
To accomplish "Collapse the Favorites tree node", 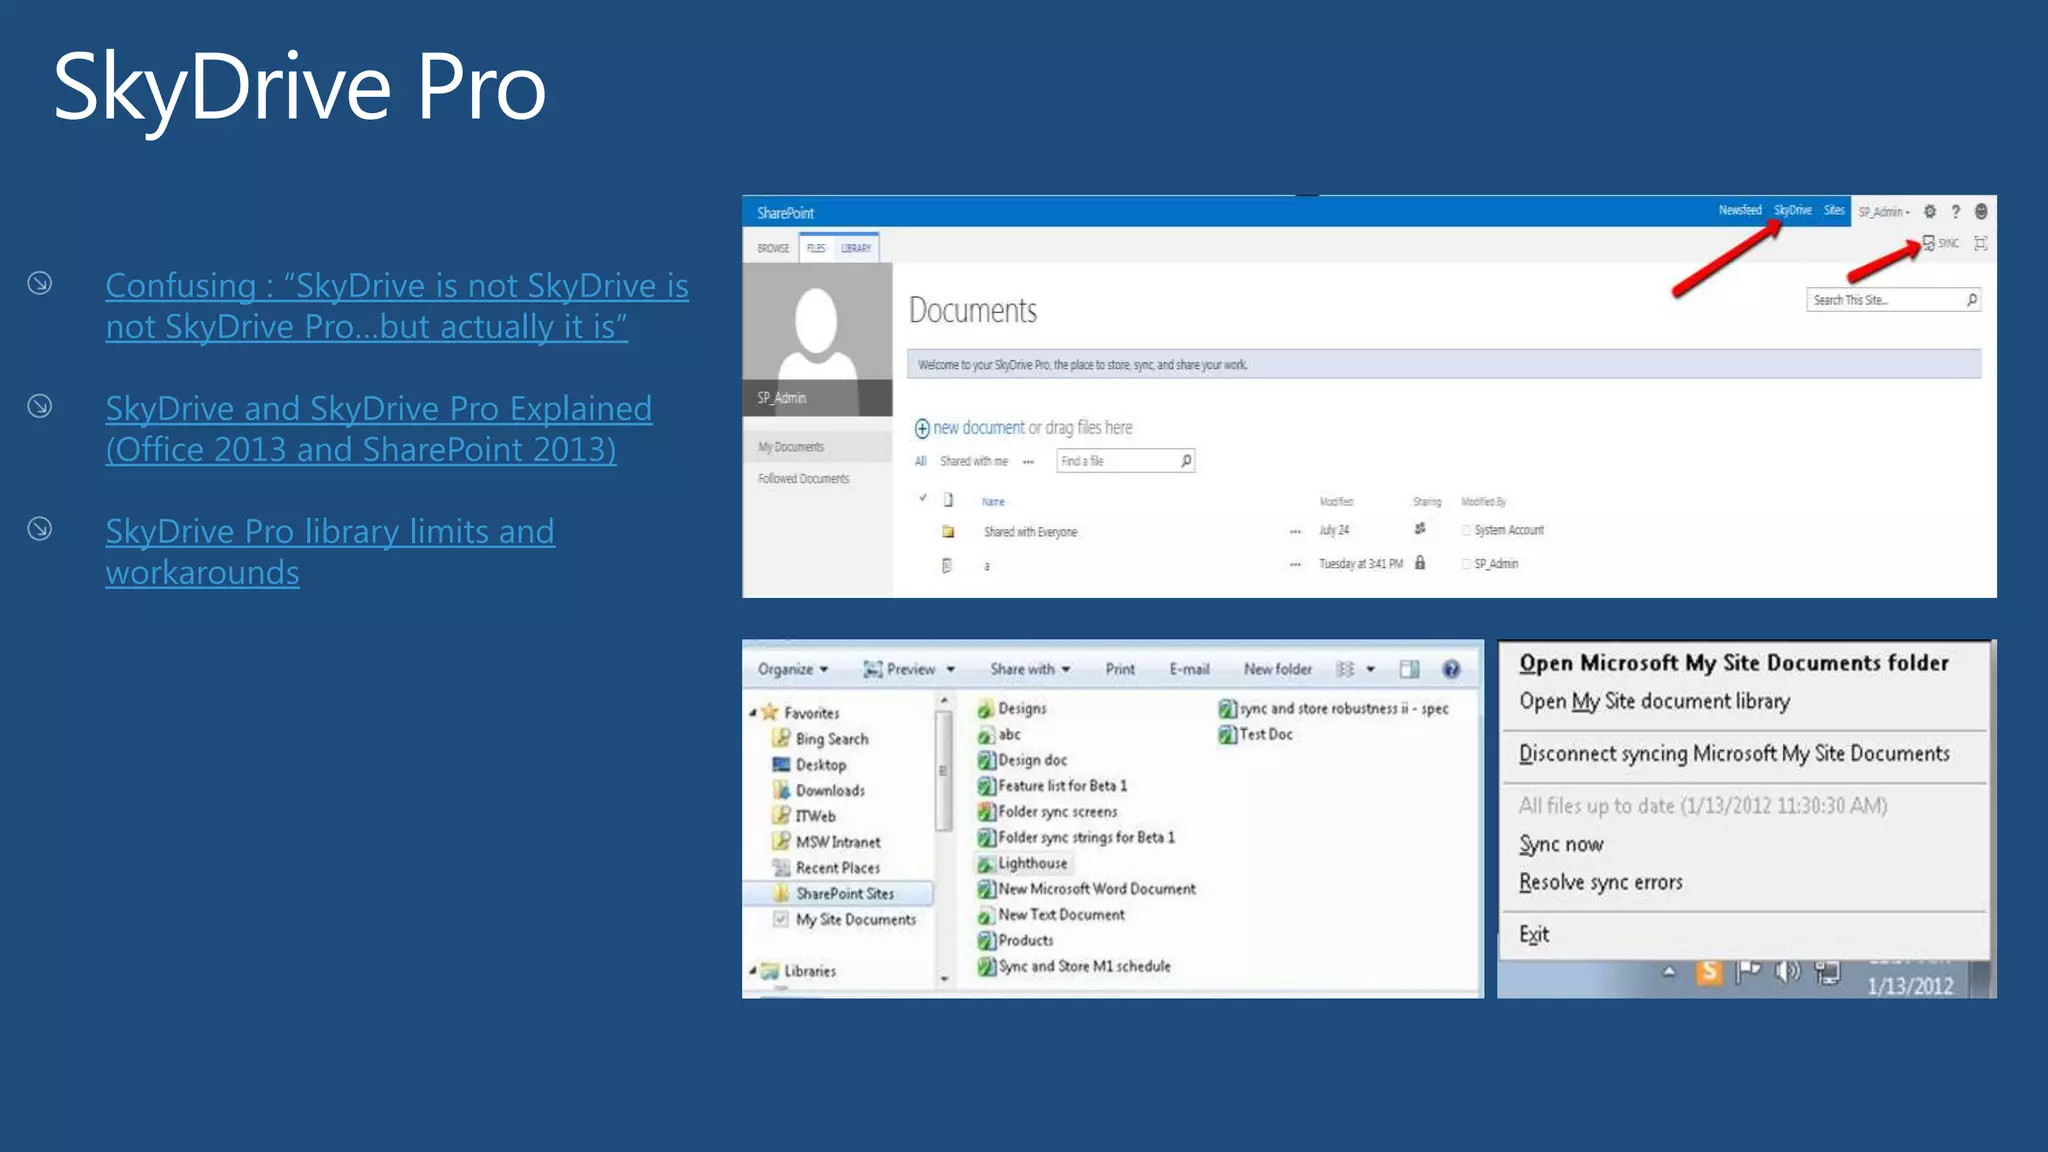I will [753, 713].
